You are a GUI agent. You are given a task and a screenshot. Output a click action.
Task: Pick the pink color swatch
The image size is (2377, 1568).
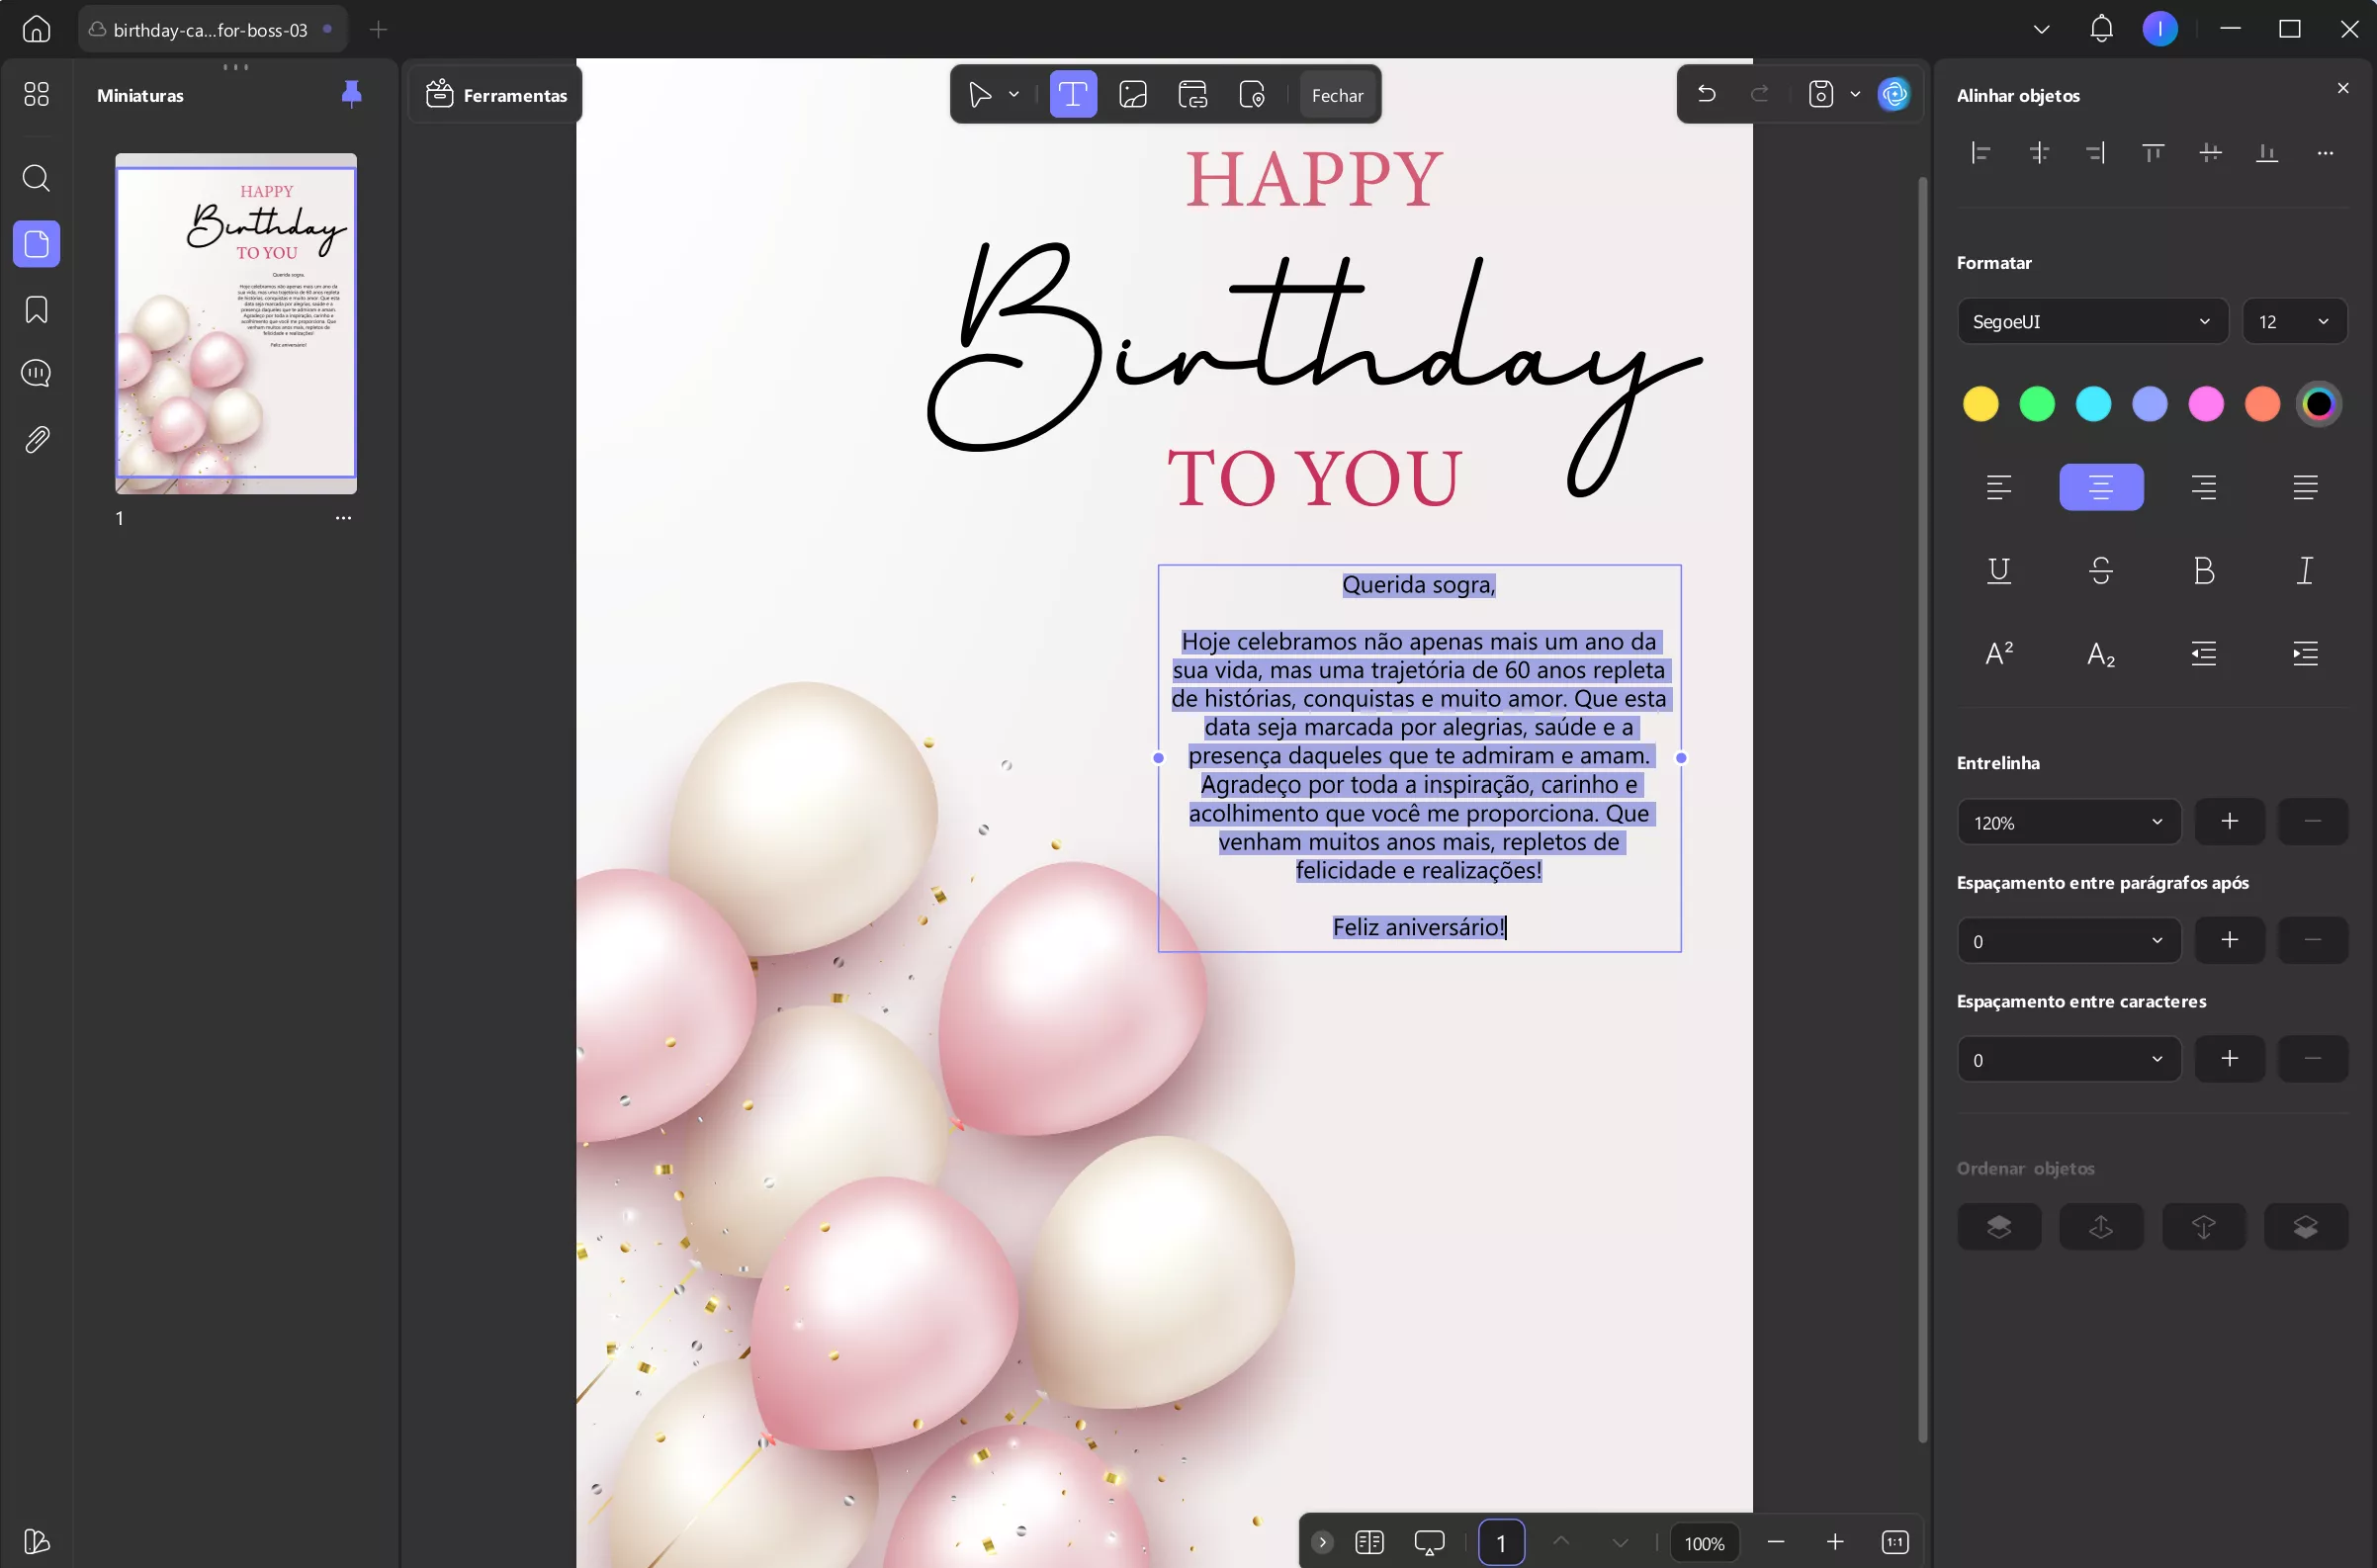(x=2206, y=404)
